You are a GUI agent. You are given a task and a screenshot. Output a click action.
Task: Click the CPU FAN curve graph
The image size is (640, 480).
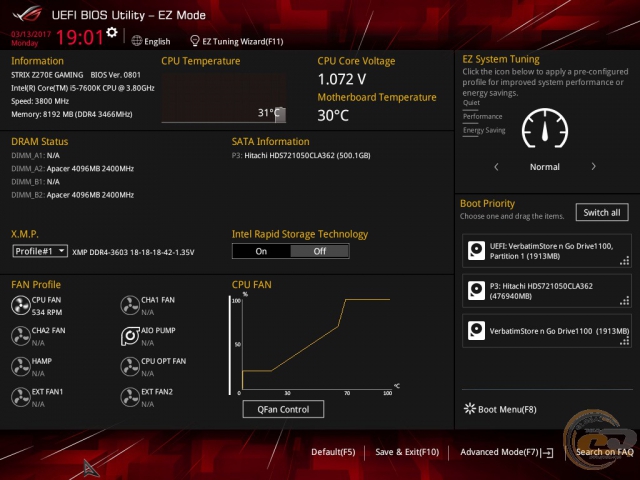[x=314, y=345]
